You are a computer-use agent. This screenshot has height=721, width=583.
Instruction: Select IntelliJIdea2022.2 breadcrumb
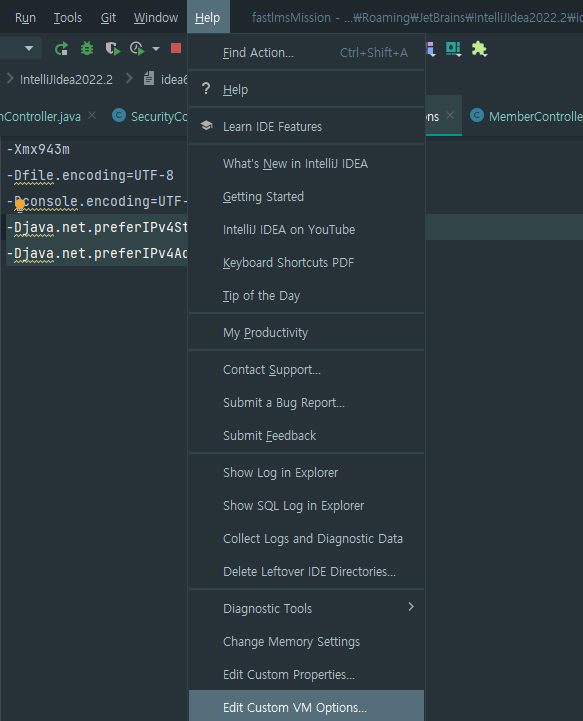point(66,80)
